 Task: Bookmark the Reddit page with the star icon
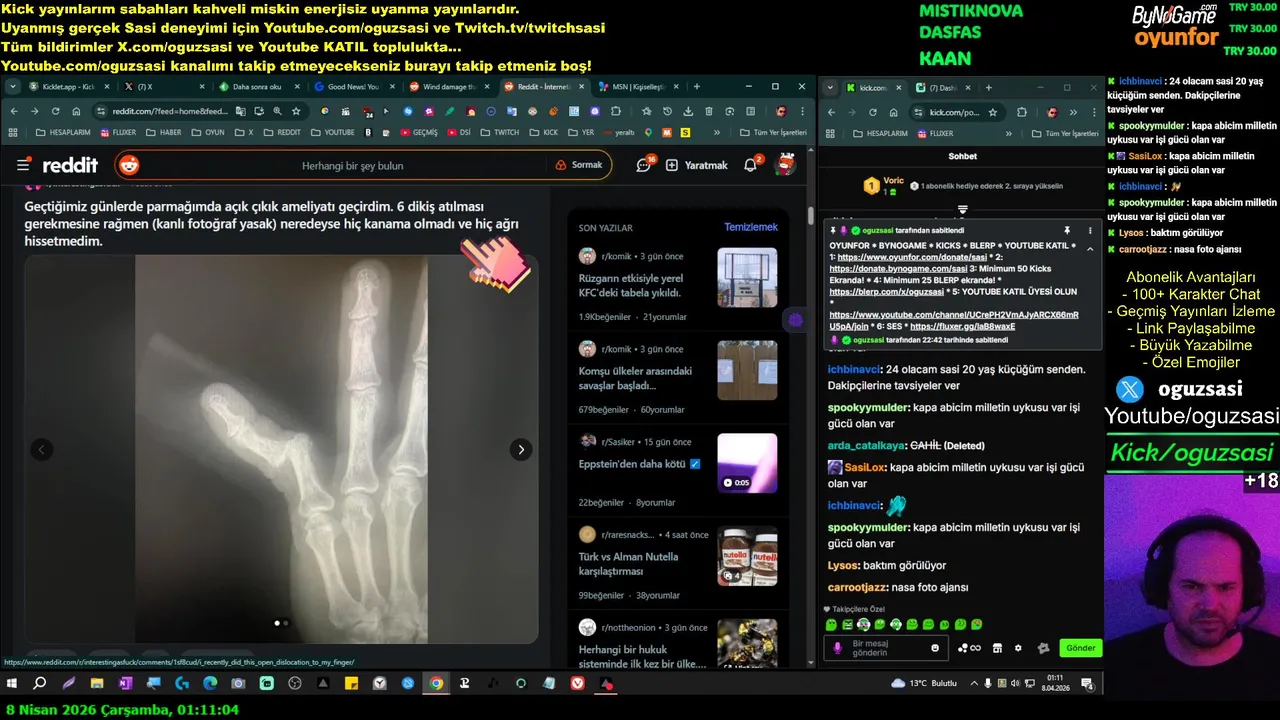(296, 111)
